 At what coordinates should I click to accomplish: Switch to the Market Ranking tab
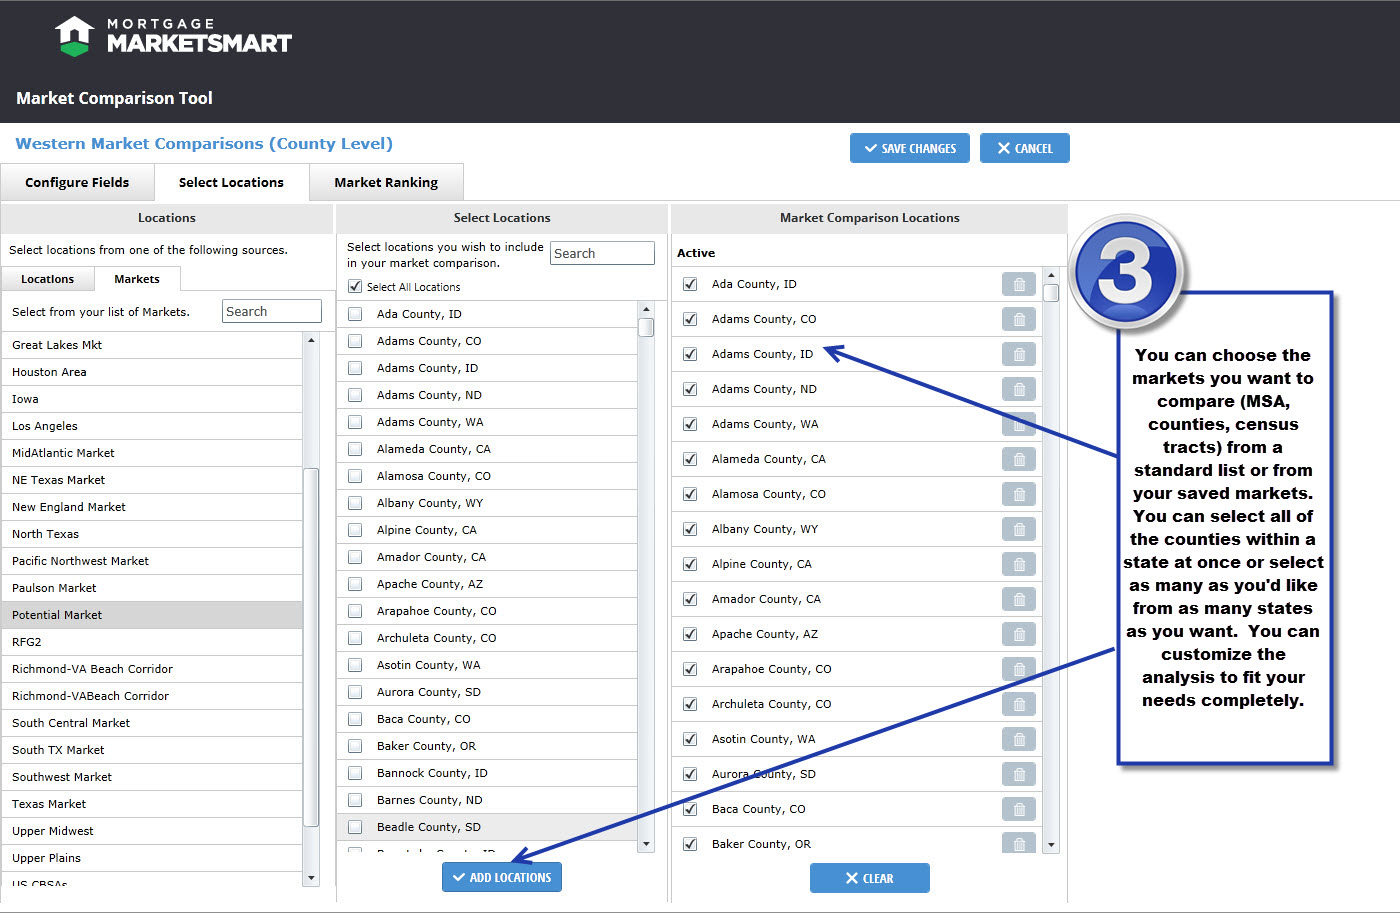coord(386,183)
